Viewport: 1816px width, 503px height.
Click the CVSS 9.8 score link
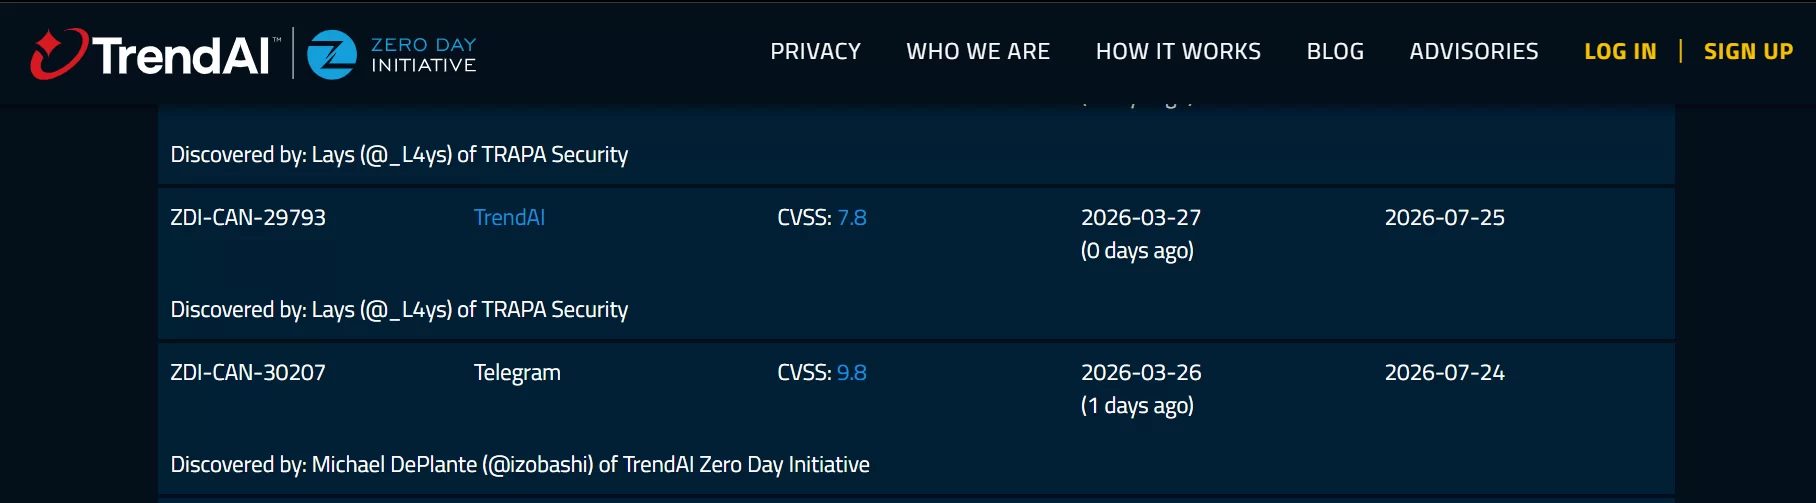pyautogui.click(x=851, y=372)
